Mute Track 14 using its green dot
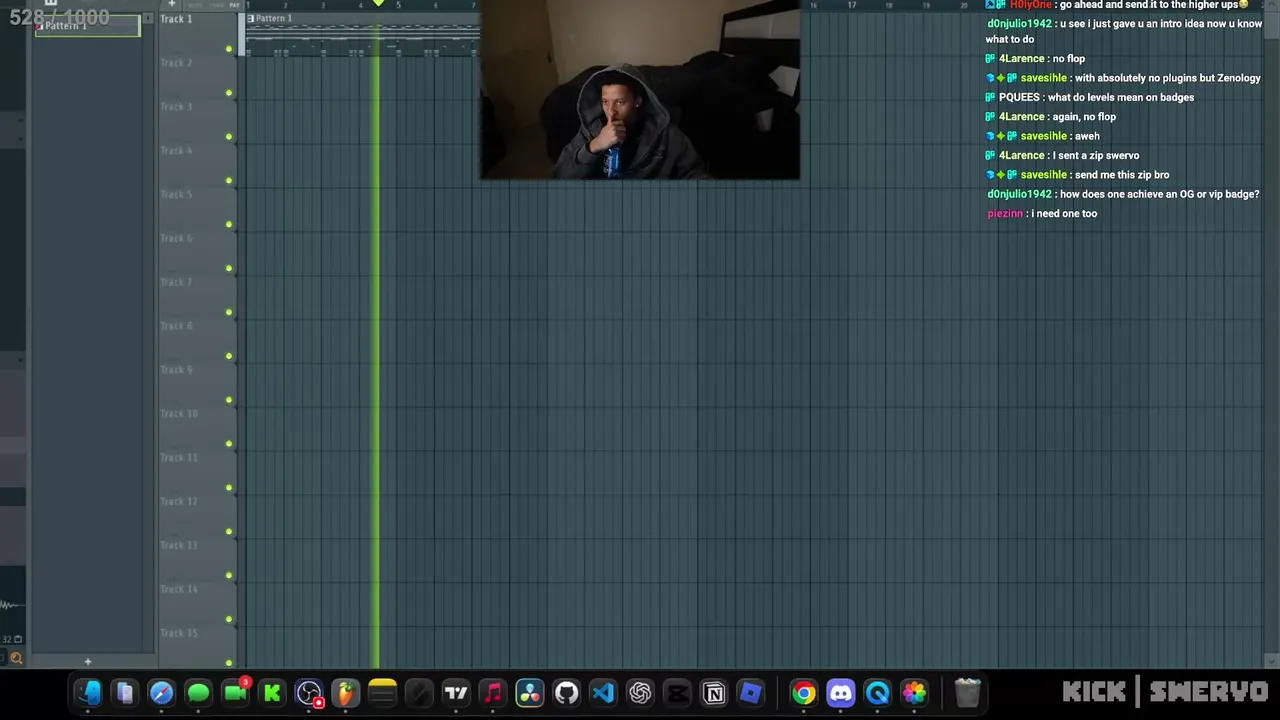 [229, 619]
